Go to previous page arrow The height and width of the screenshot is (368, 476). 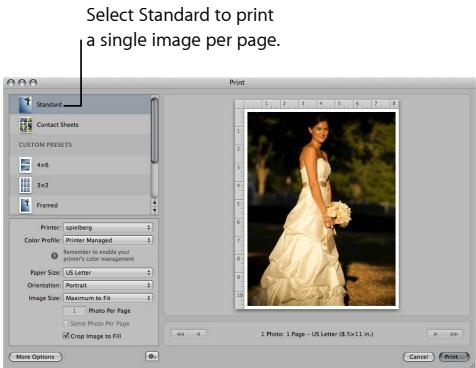coord(198,334)
